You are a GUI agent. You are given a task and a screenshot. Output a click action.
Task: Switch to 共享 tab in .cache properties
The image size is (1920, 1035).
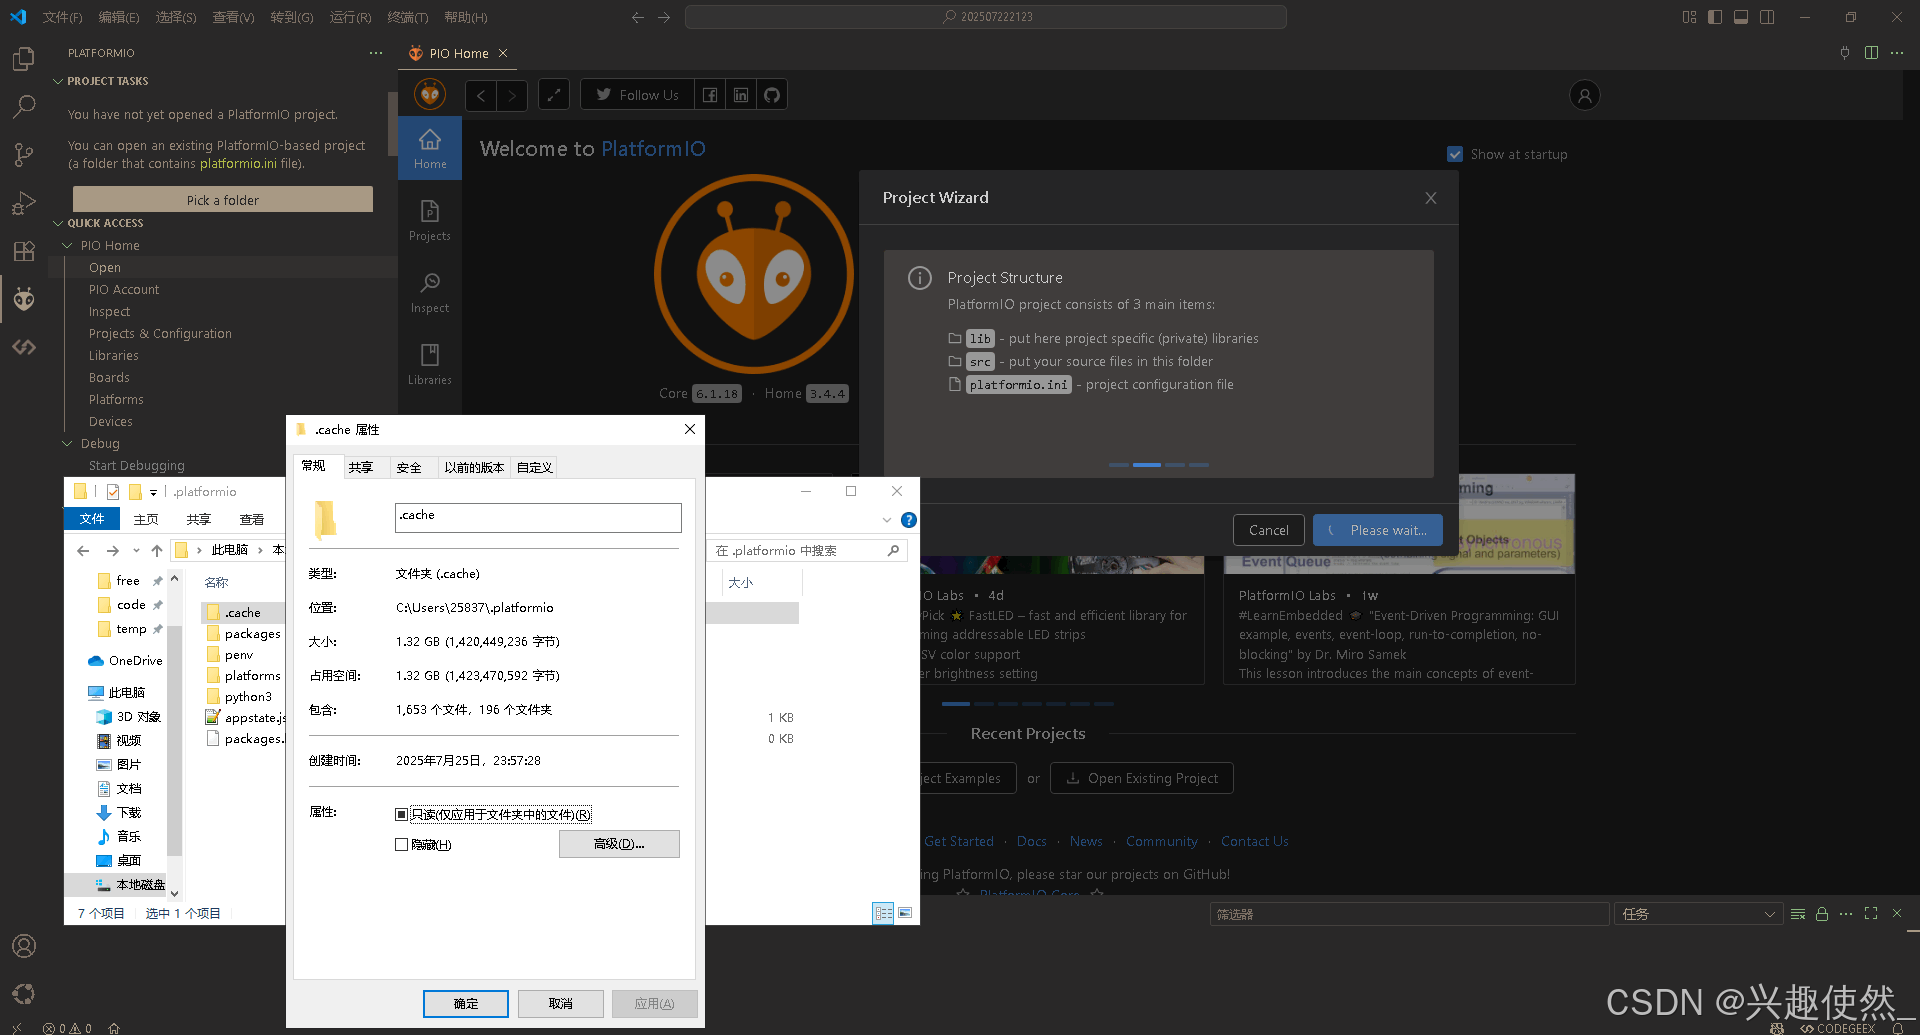coord(361,467)
